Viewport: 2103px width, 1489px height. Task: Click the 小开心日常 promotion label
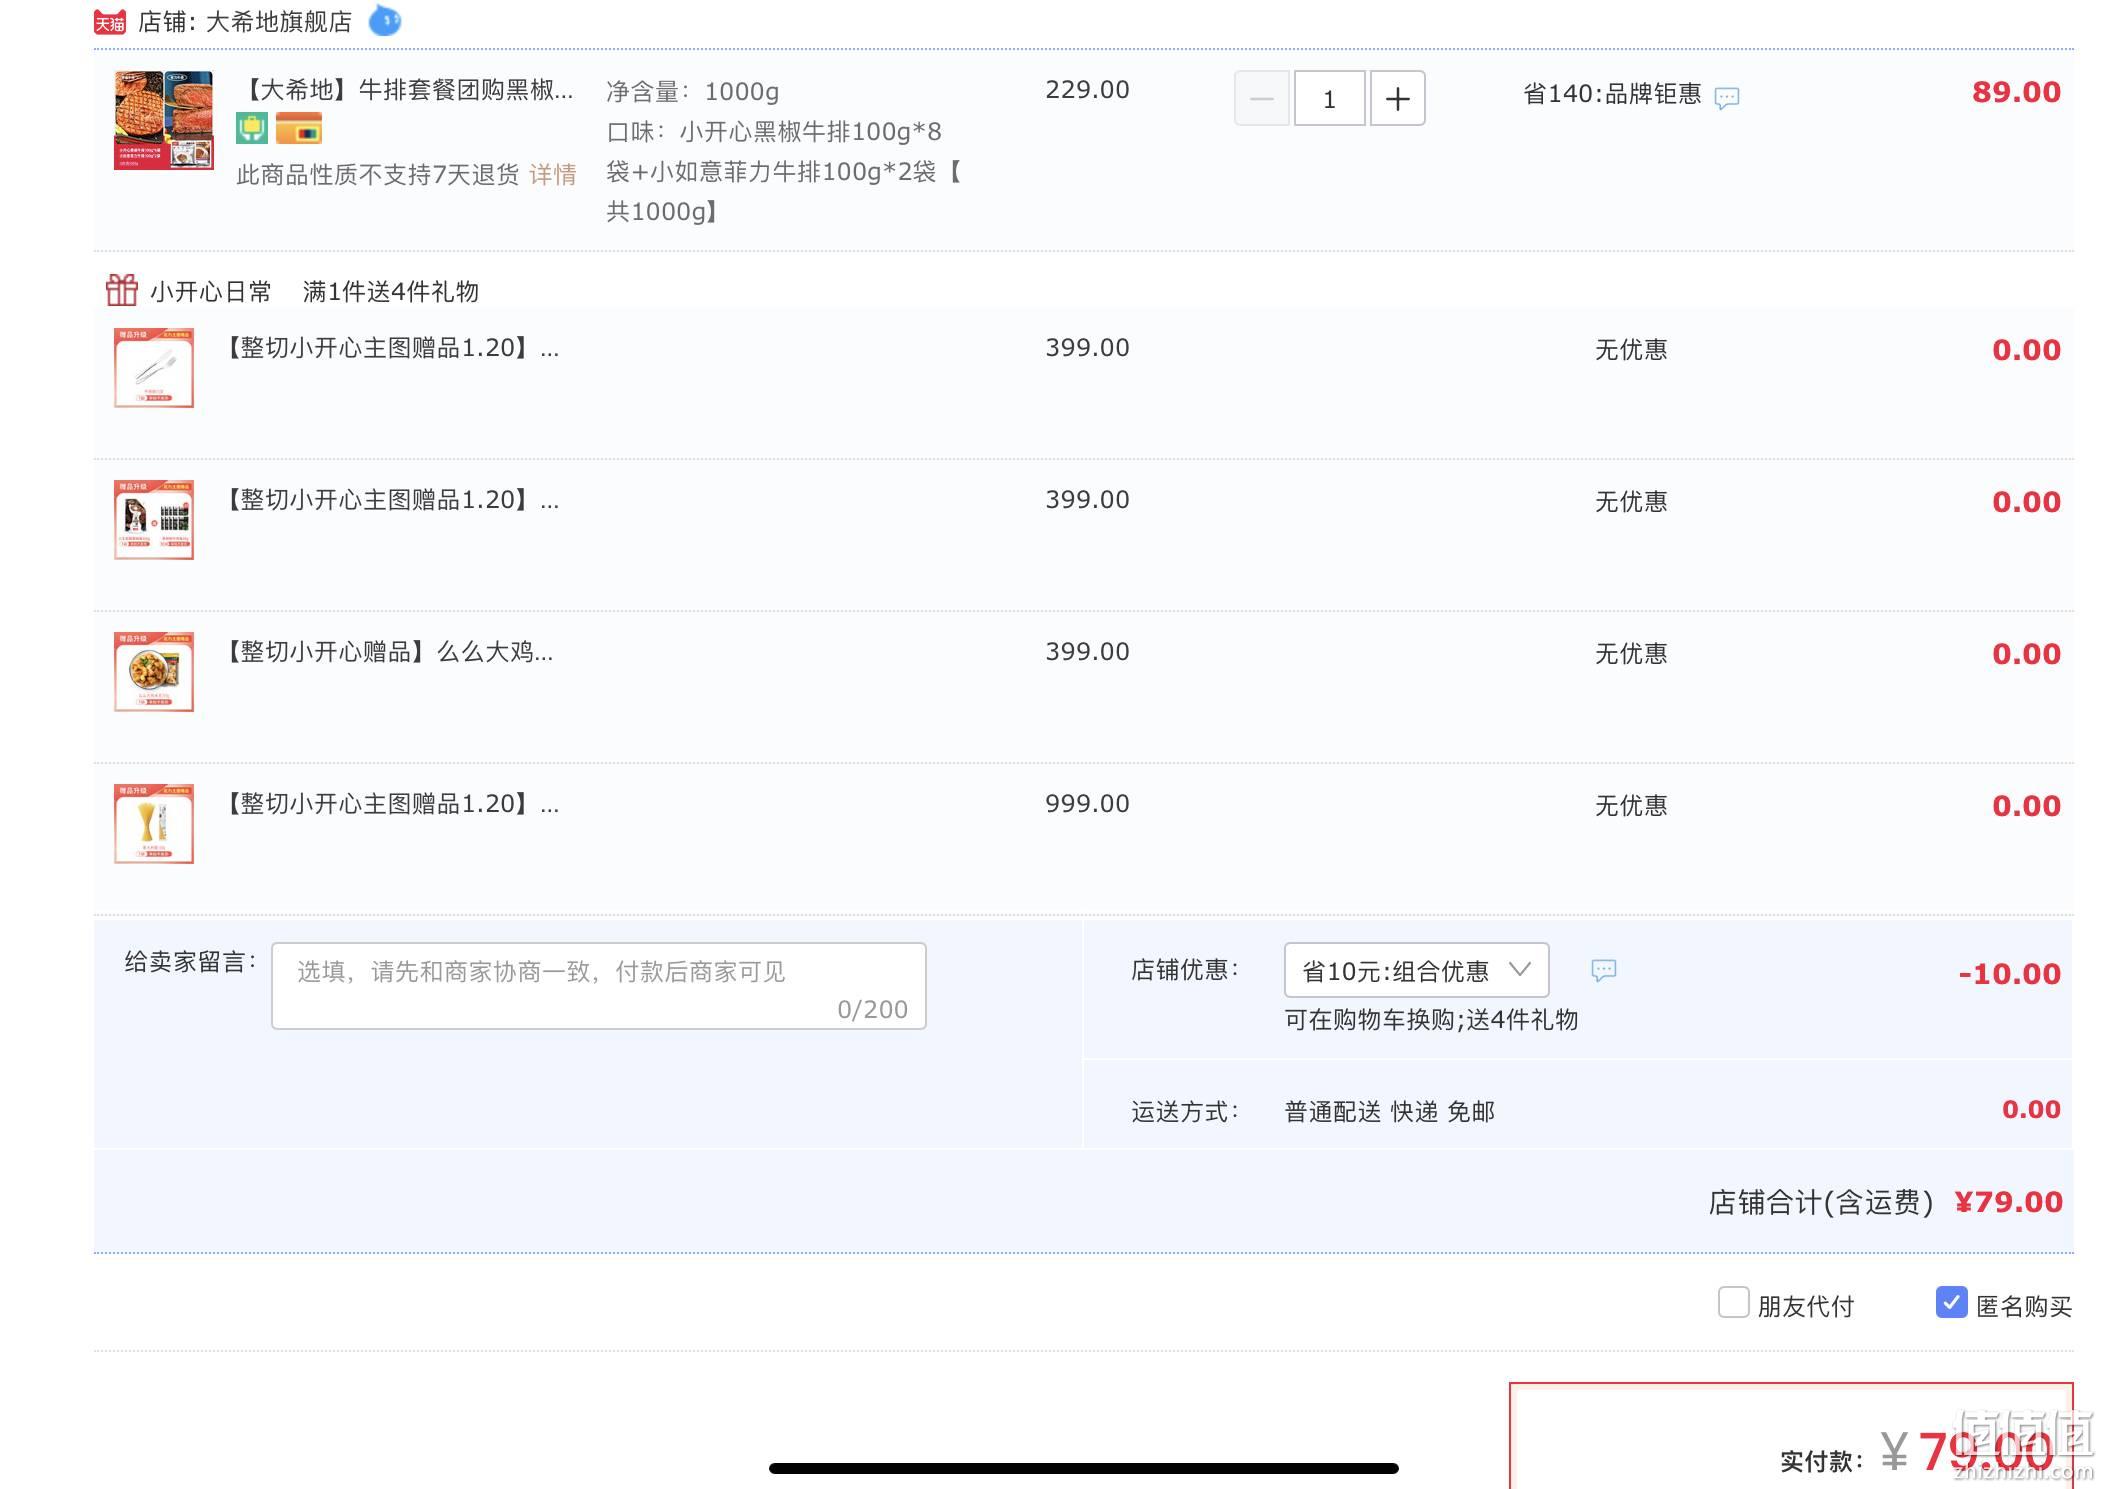[211, 292]
